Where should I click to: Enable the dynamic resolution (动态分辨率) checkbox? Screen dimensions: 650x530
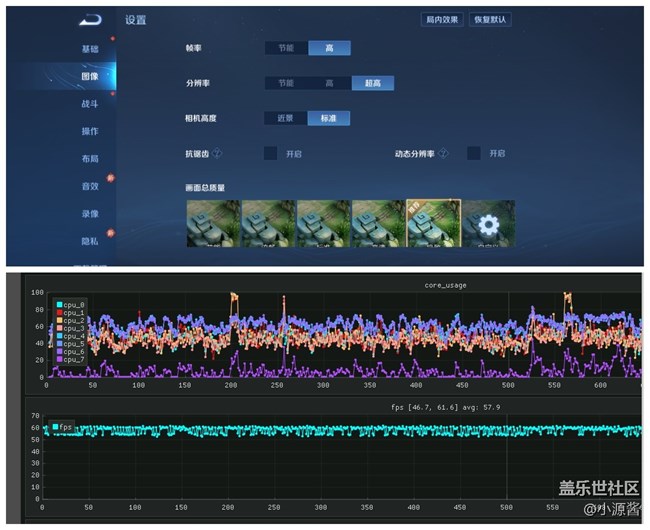[474, 153]
